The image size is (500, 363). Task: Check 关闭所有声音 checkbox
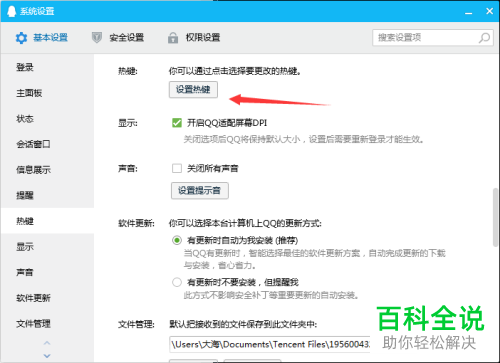(177, 168)
